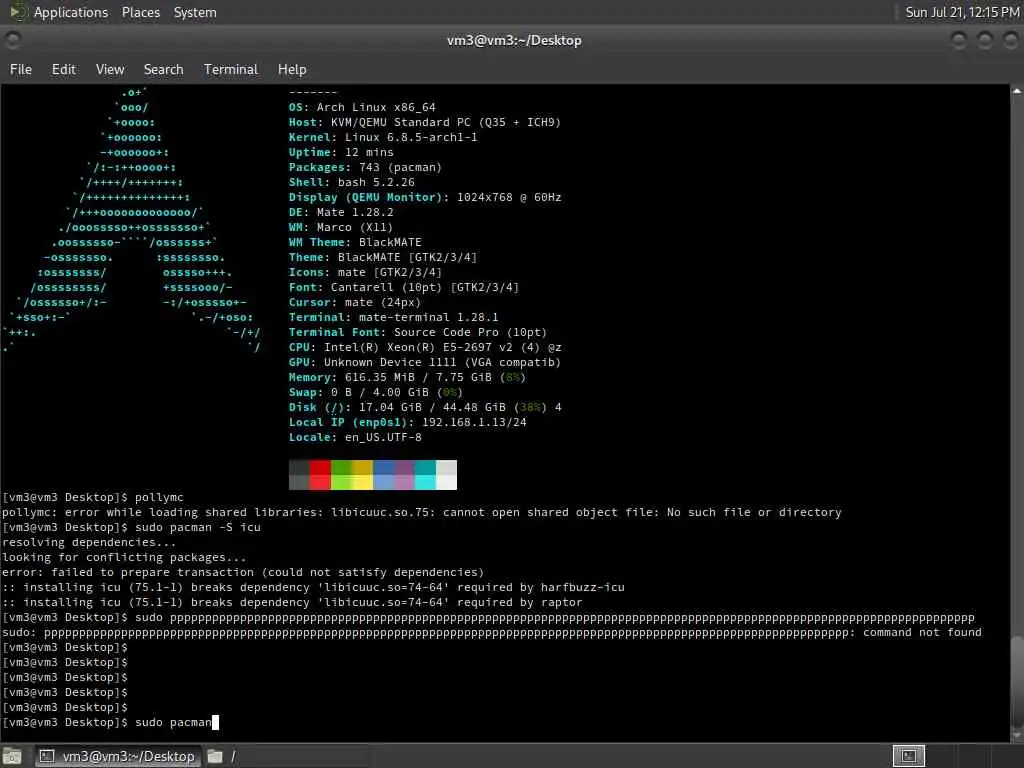This screenshot has height=768, width=1024.
Task: Click the 'failed to prepare transaction' error line
Action: [243, 573]
